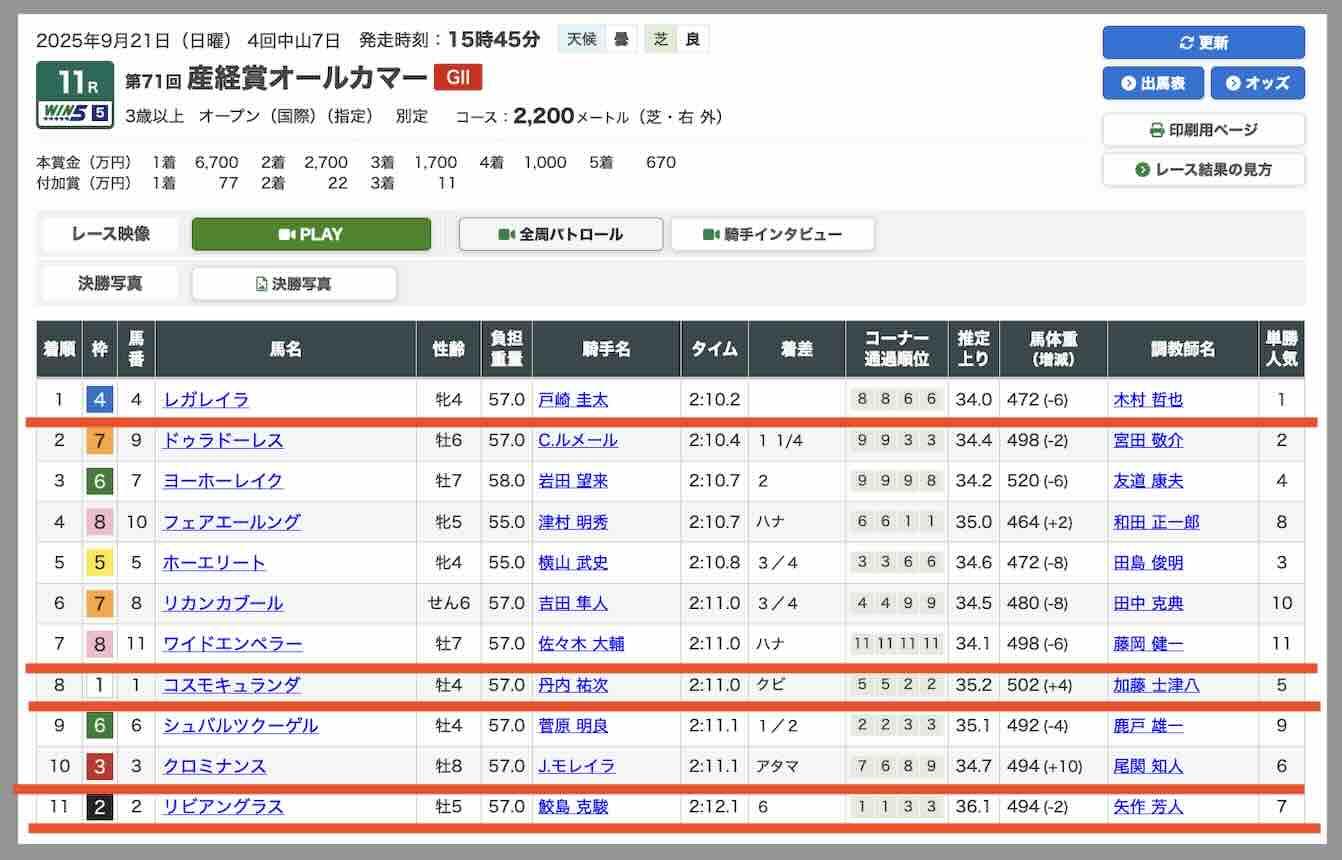
Task: Open レース結果の見方 help guide
Action: pyautogui.click(x=1203, y=170)
